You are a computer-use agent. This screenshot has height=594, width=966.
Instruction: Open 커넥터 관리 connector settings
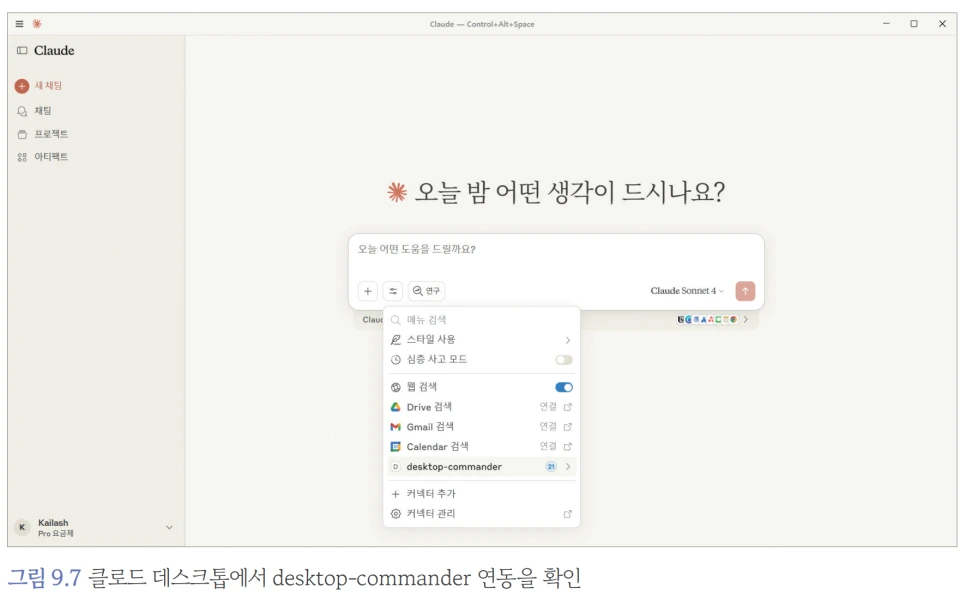[x=482, y=513]
